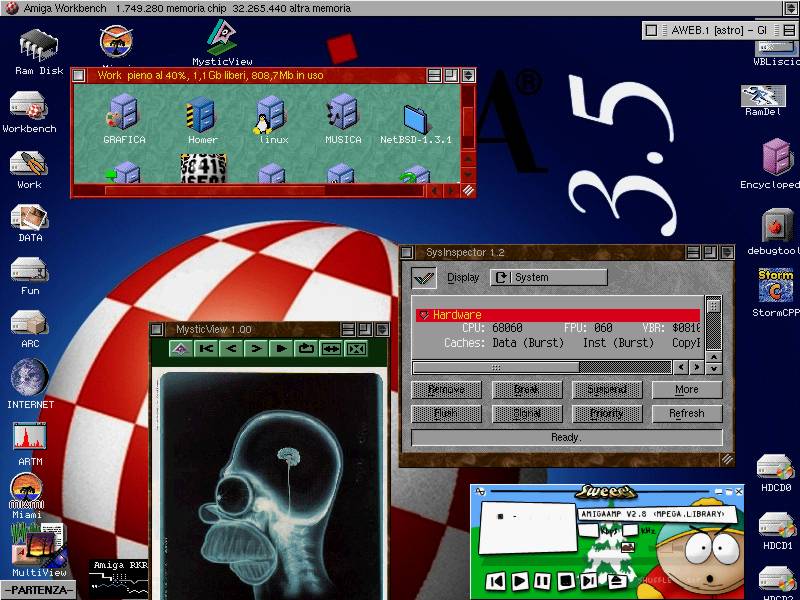This screenshot has width=800, height=600.
Task: Launch StormCPP from desktop
Action: tap(776, 286)
